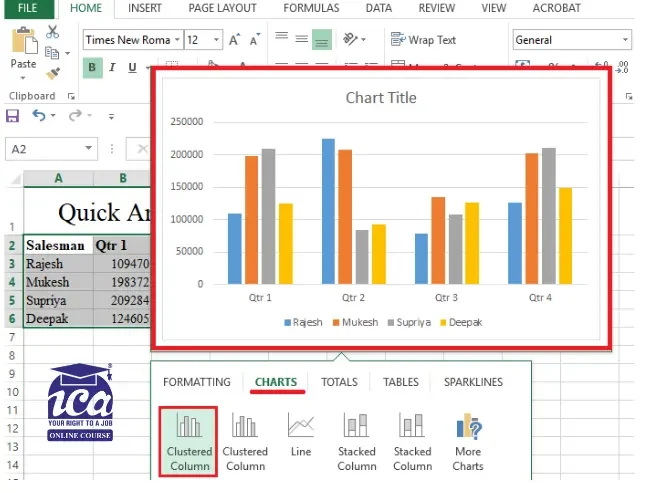Switch to the PAGE LAYOUT tab
Screen dimensions: 657x493
(x=222, y=8)
